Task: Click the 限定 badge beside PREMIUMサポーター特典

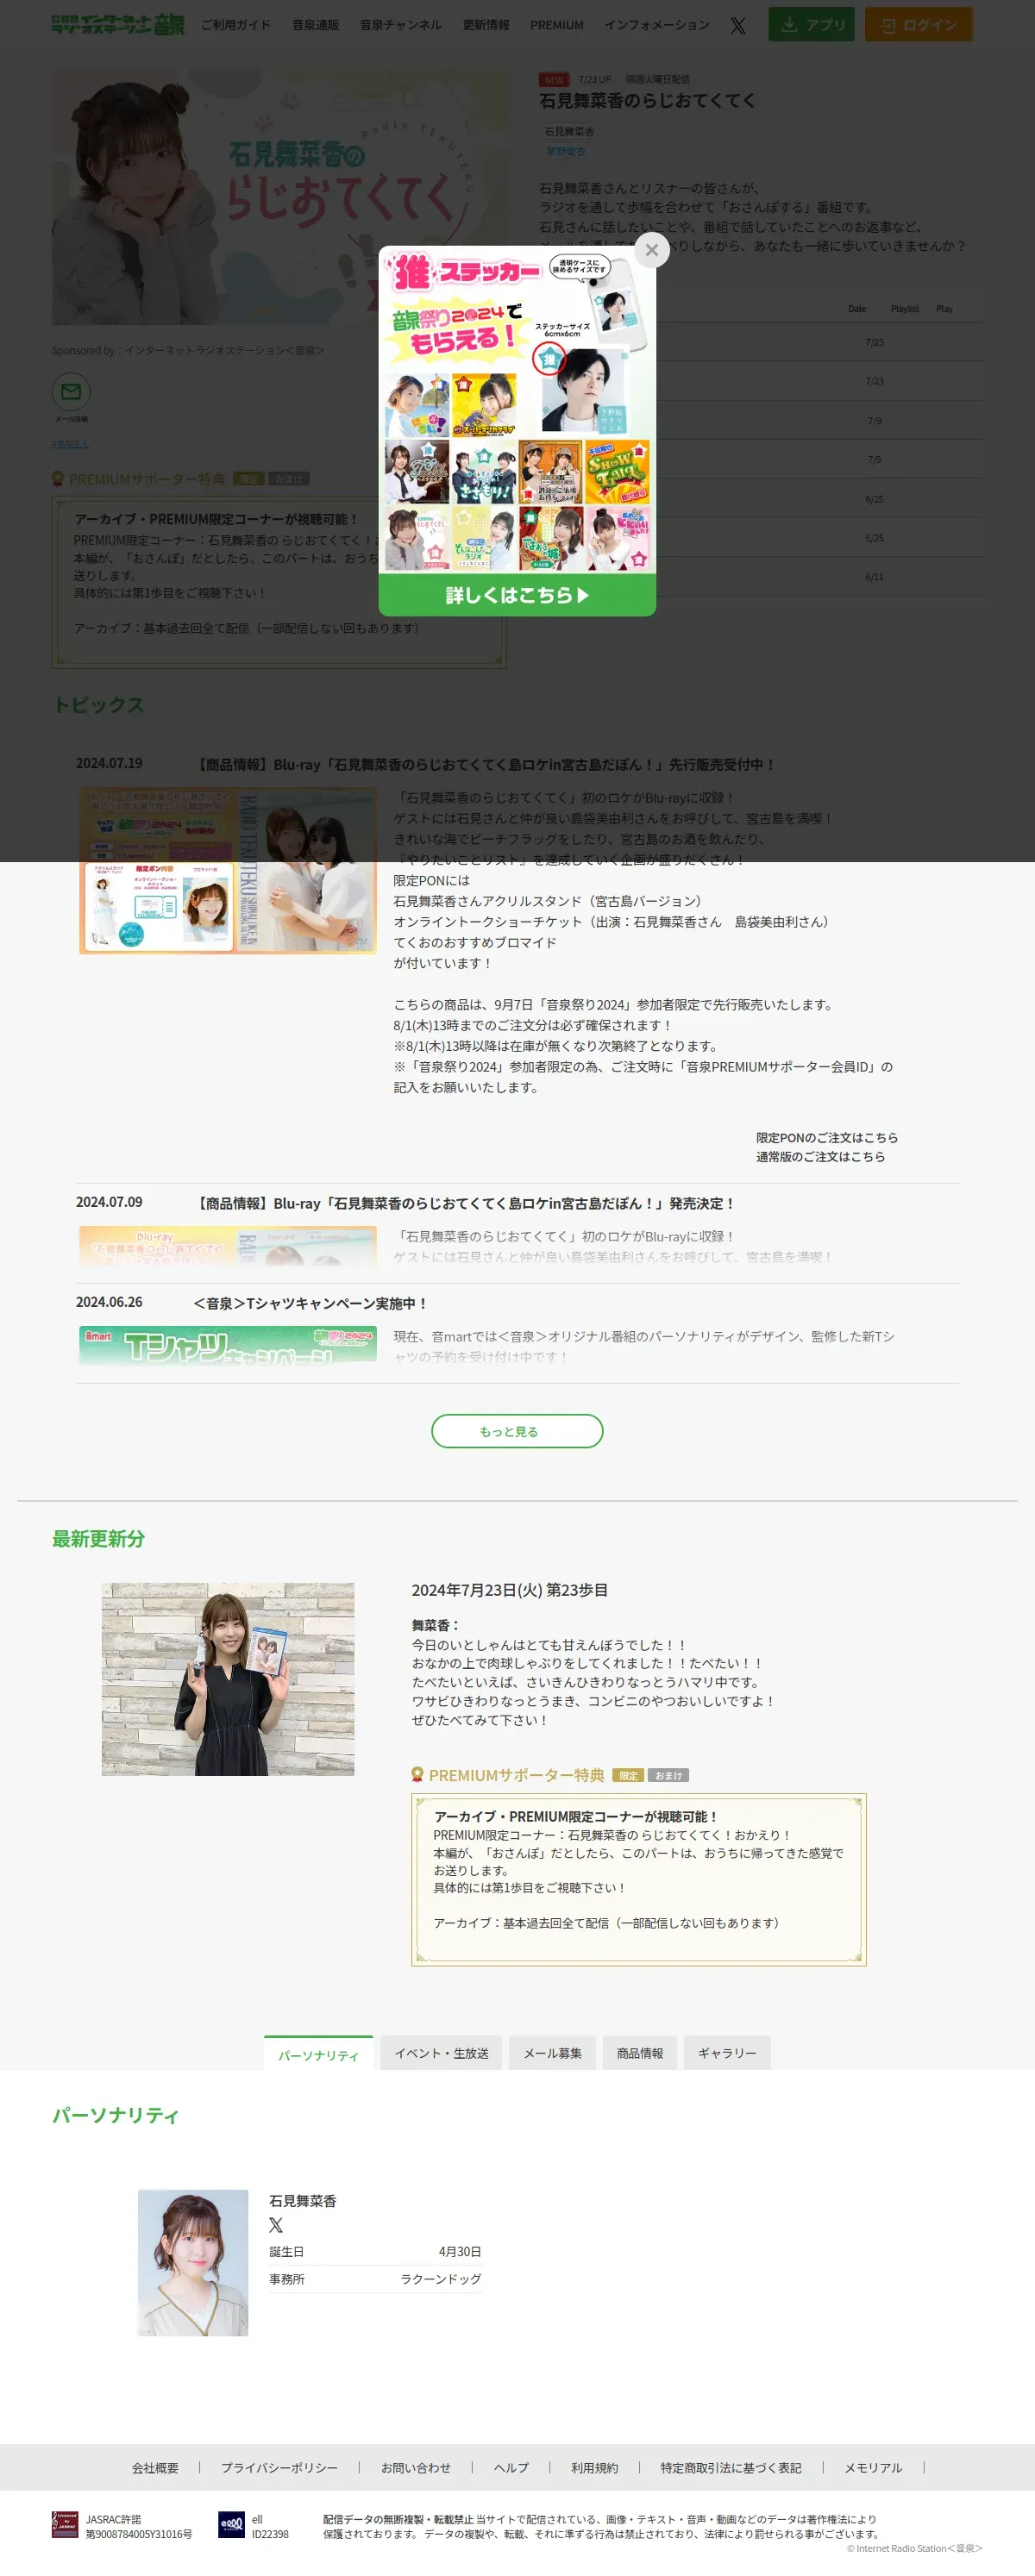Action: pos(628,1776)
